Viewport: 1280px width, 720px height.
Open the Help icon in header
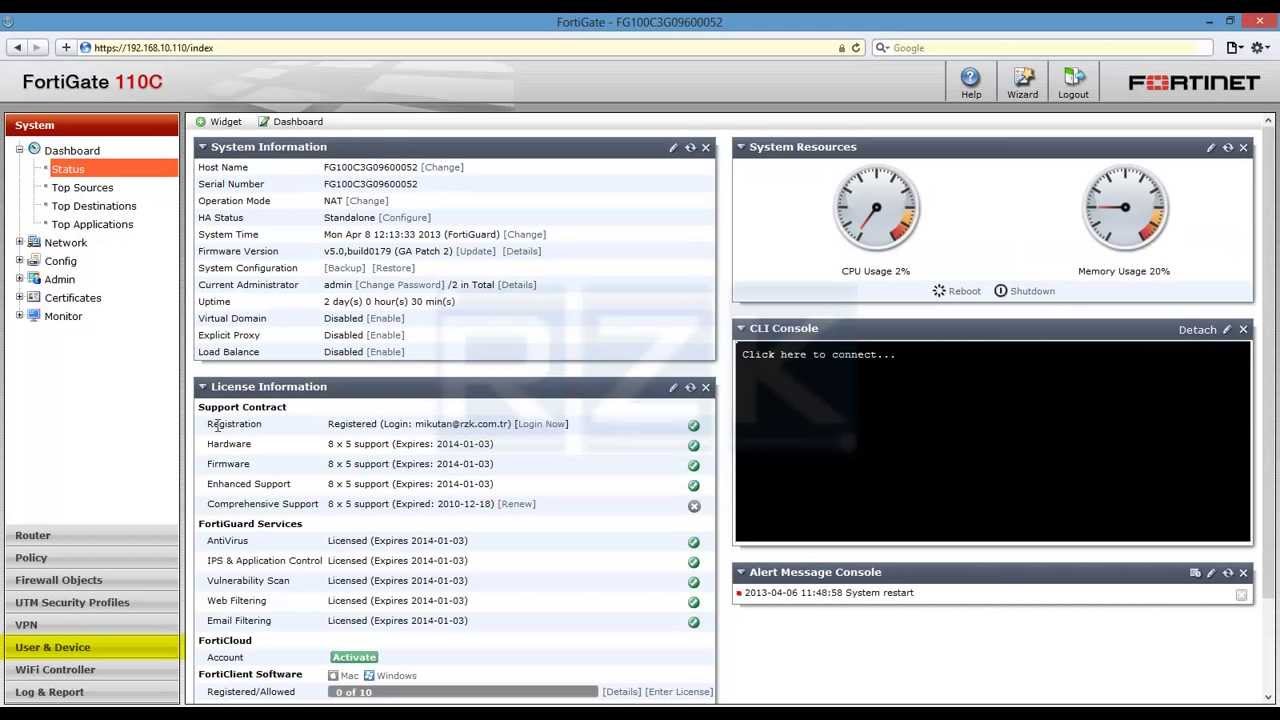tap(970, 82)
